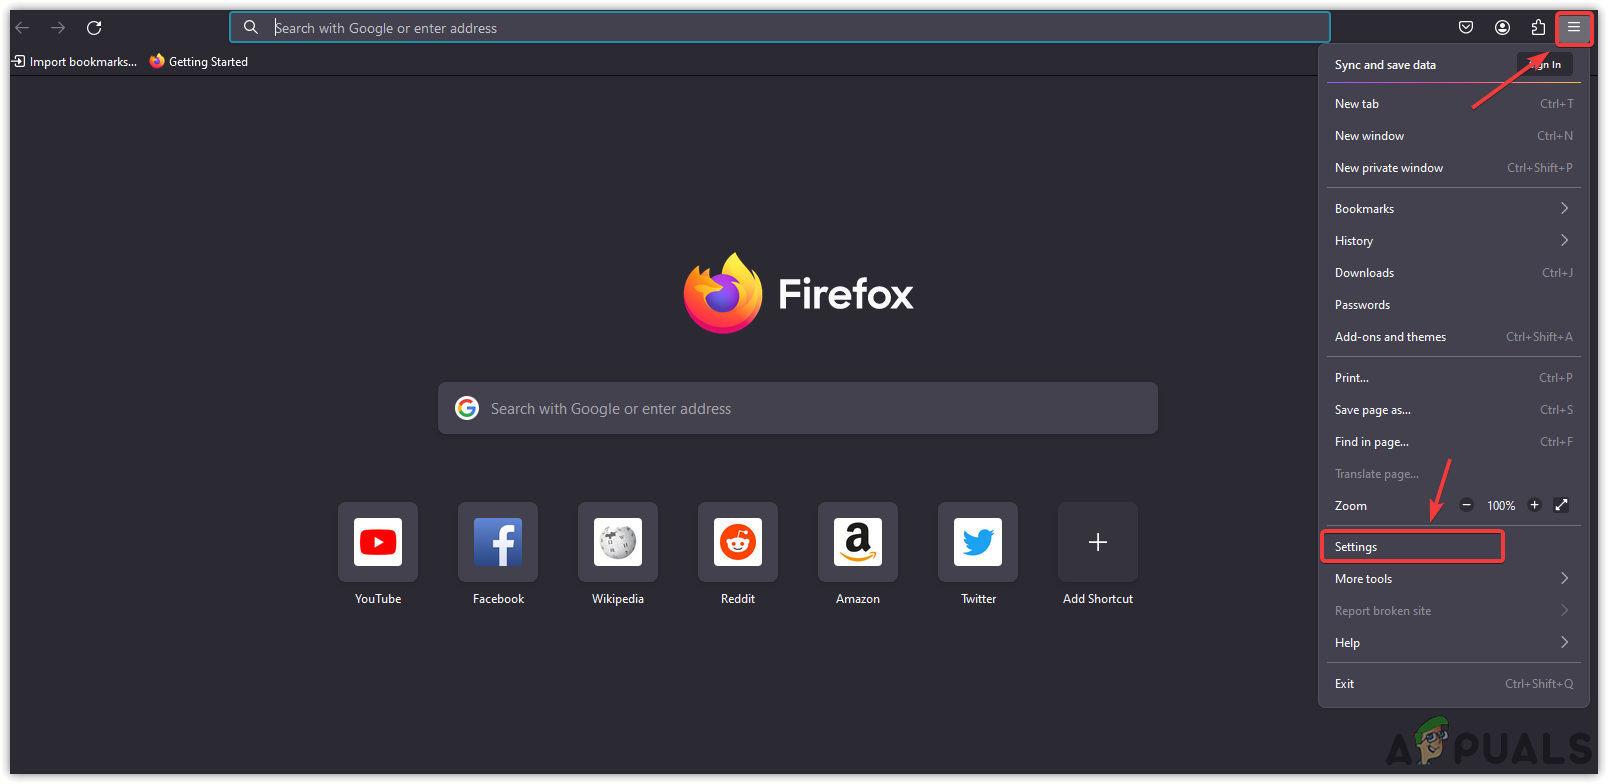Select New tab from the menu
Image resolution: width=1608 pixels, height=784 pixels.
(1454, 104)
